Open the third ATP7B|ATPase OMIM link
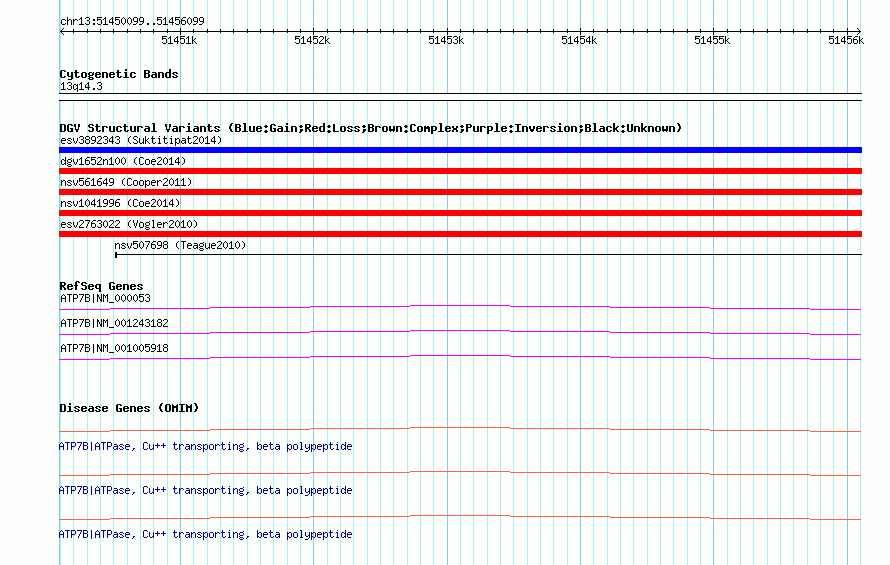Viewport: 890px width, 565px height. pos(205,534)
